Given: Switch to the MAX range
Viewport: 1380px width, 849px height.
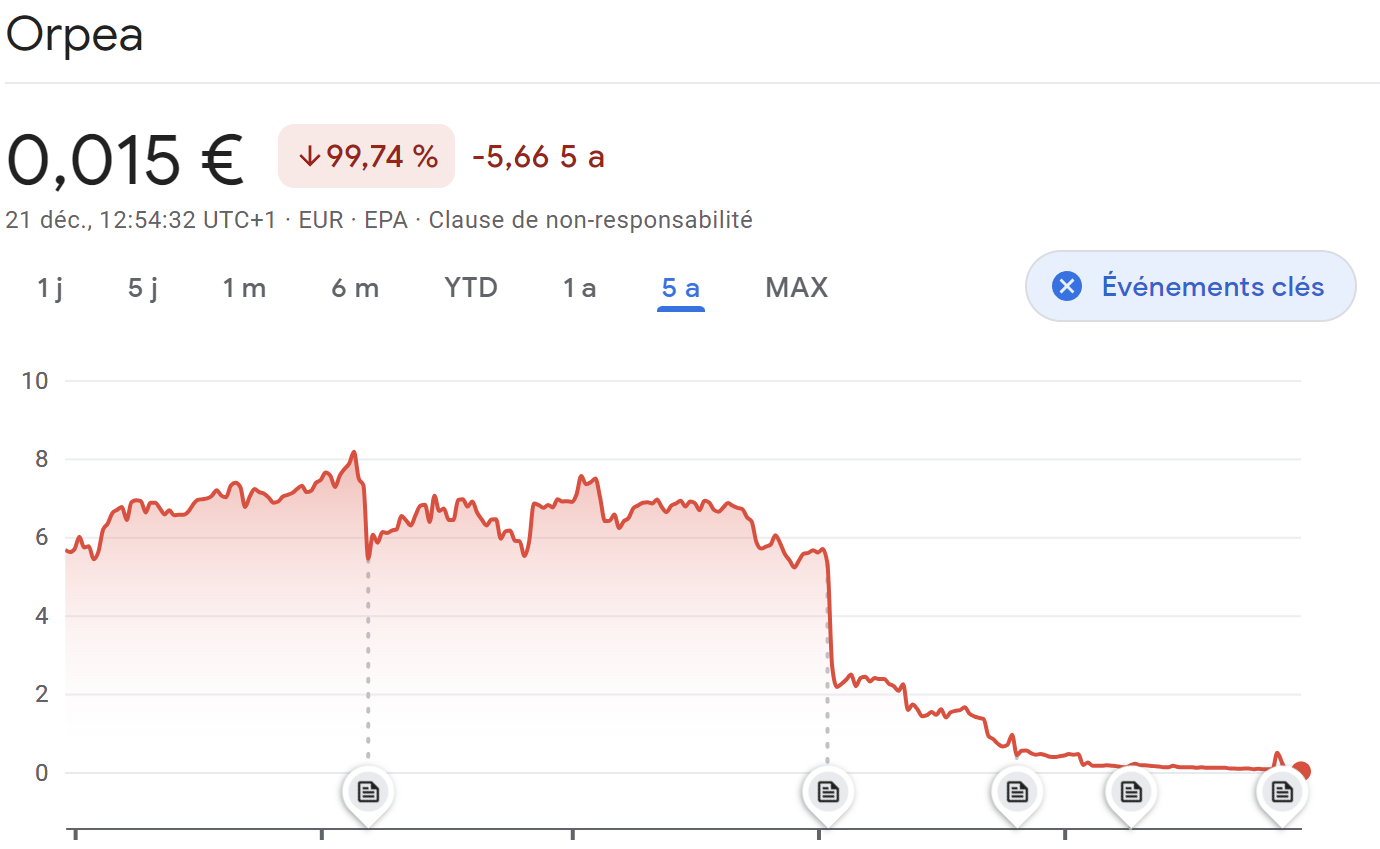Looking at the screenshot, I should point(796,288).
